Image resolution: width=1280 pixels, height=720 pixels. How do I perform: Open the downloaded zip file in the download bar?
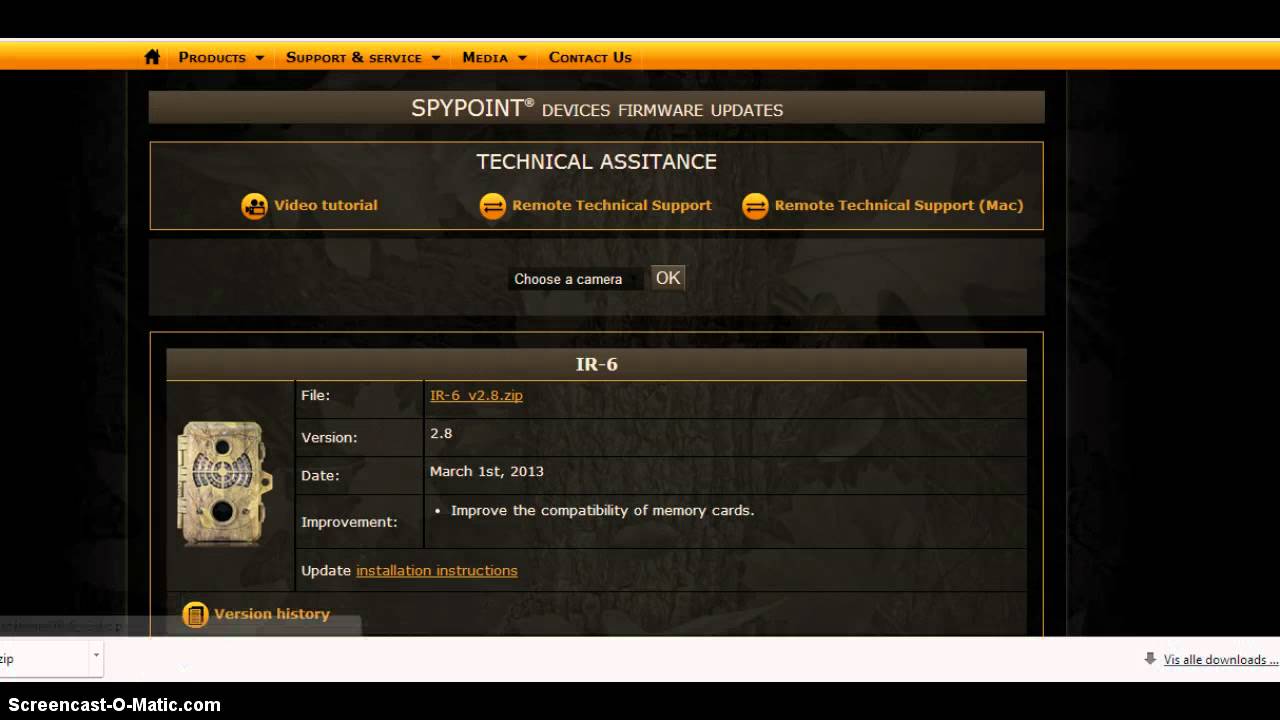(x=45, y=658)
